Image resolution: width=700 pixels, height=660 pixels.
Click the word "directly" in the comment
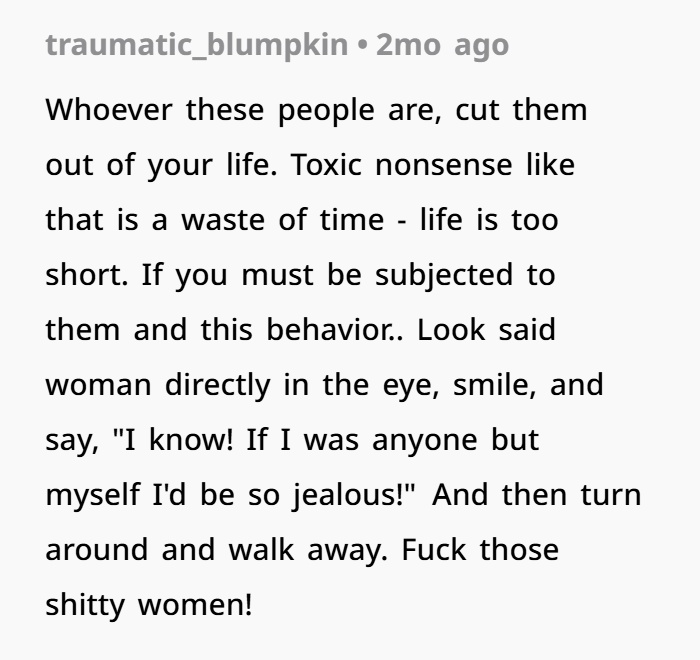(x=218, y=384)
